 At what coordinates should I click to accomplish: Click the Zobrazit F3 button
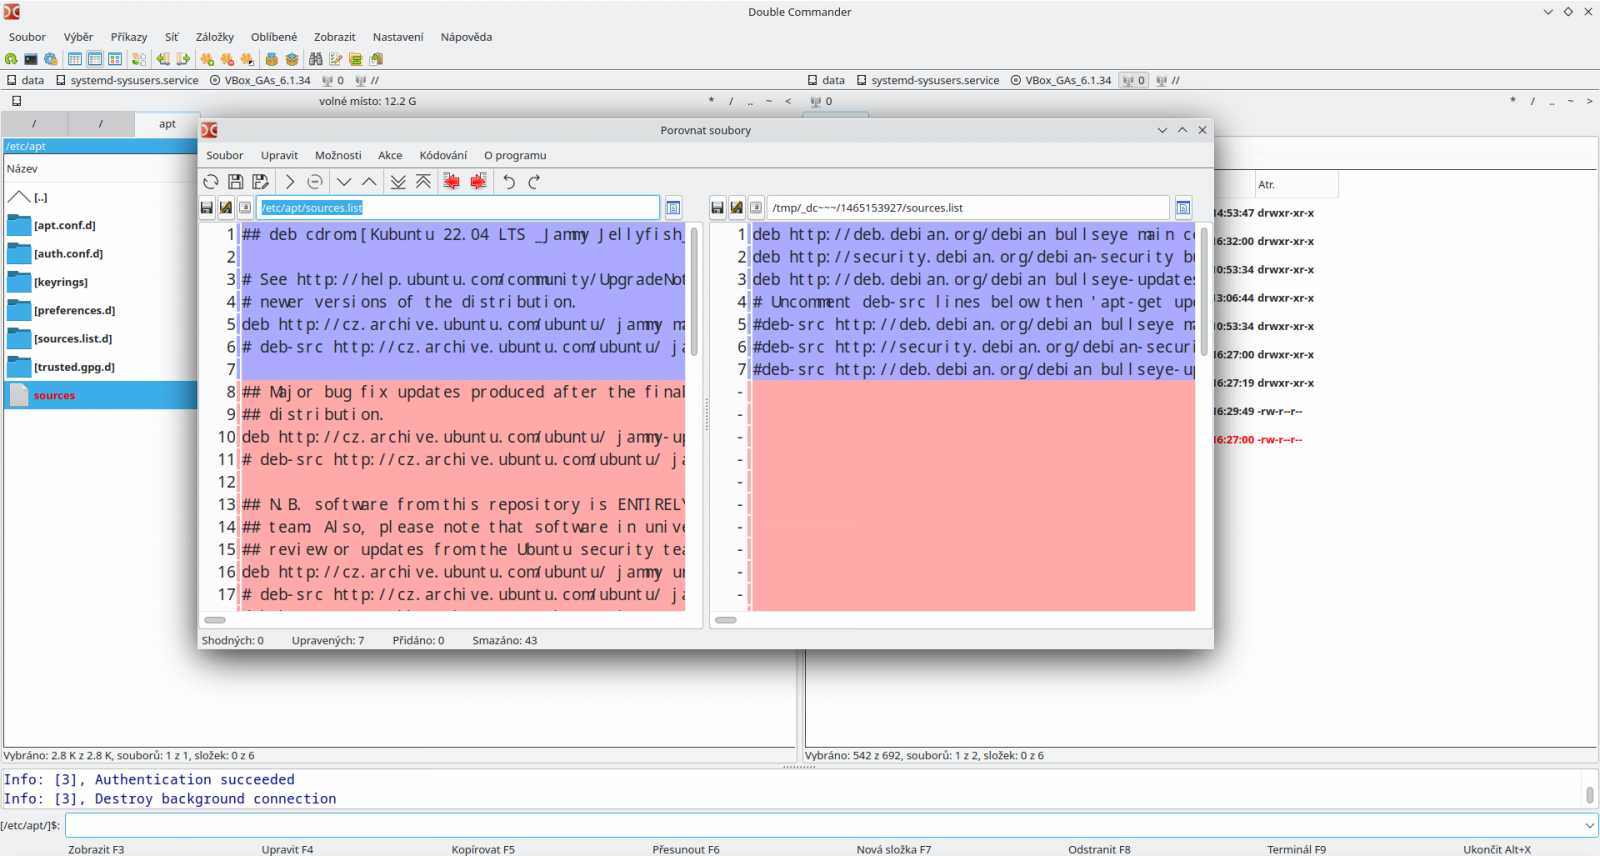96,849
